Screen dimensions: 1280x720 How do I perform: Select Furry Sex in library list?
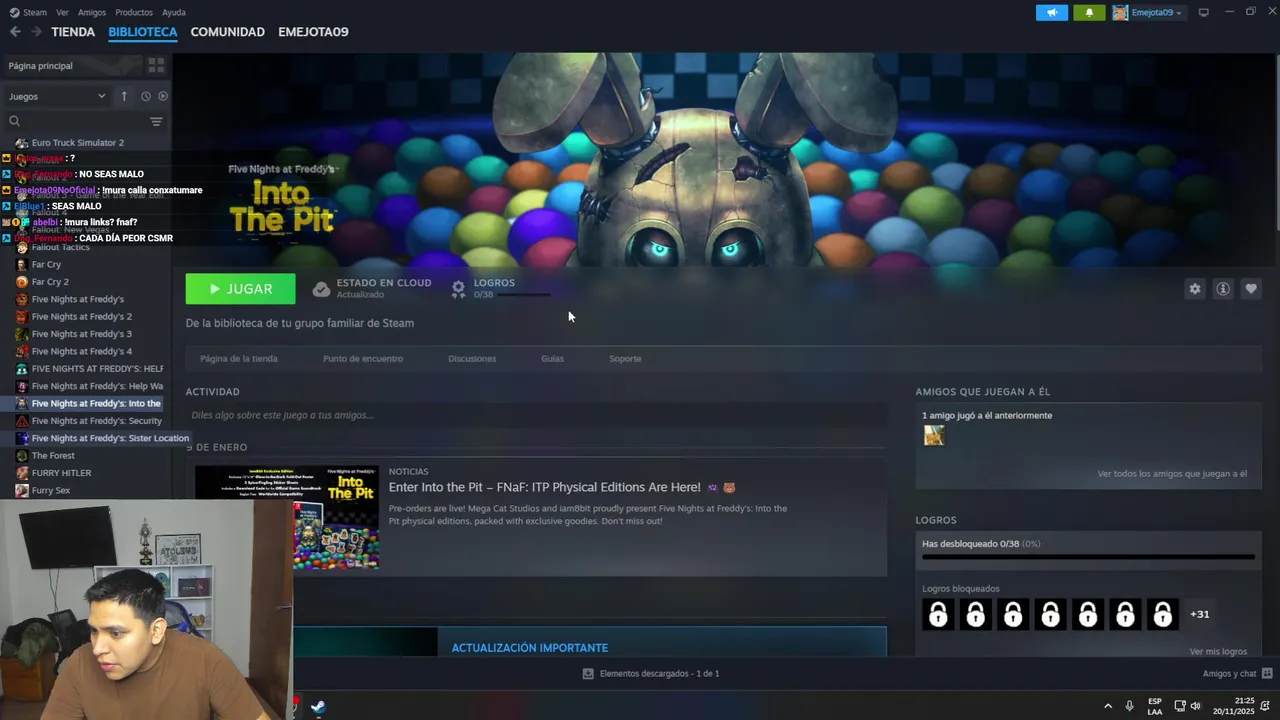(51, 490)
